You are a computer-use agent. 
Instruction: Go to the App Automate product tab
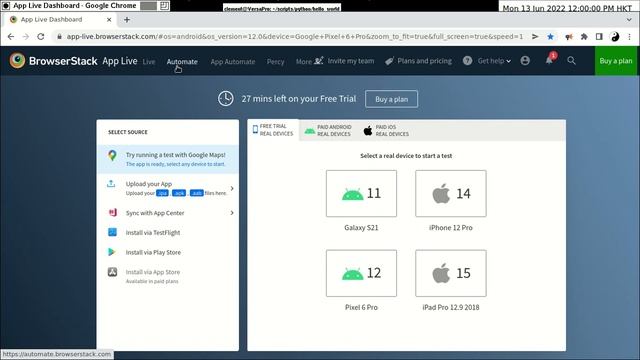point(233,62)
